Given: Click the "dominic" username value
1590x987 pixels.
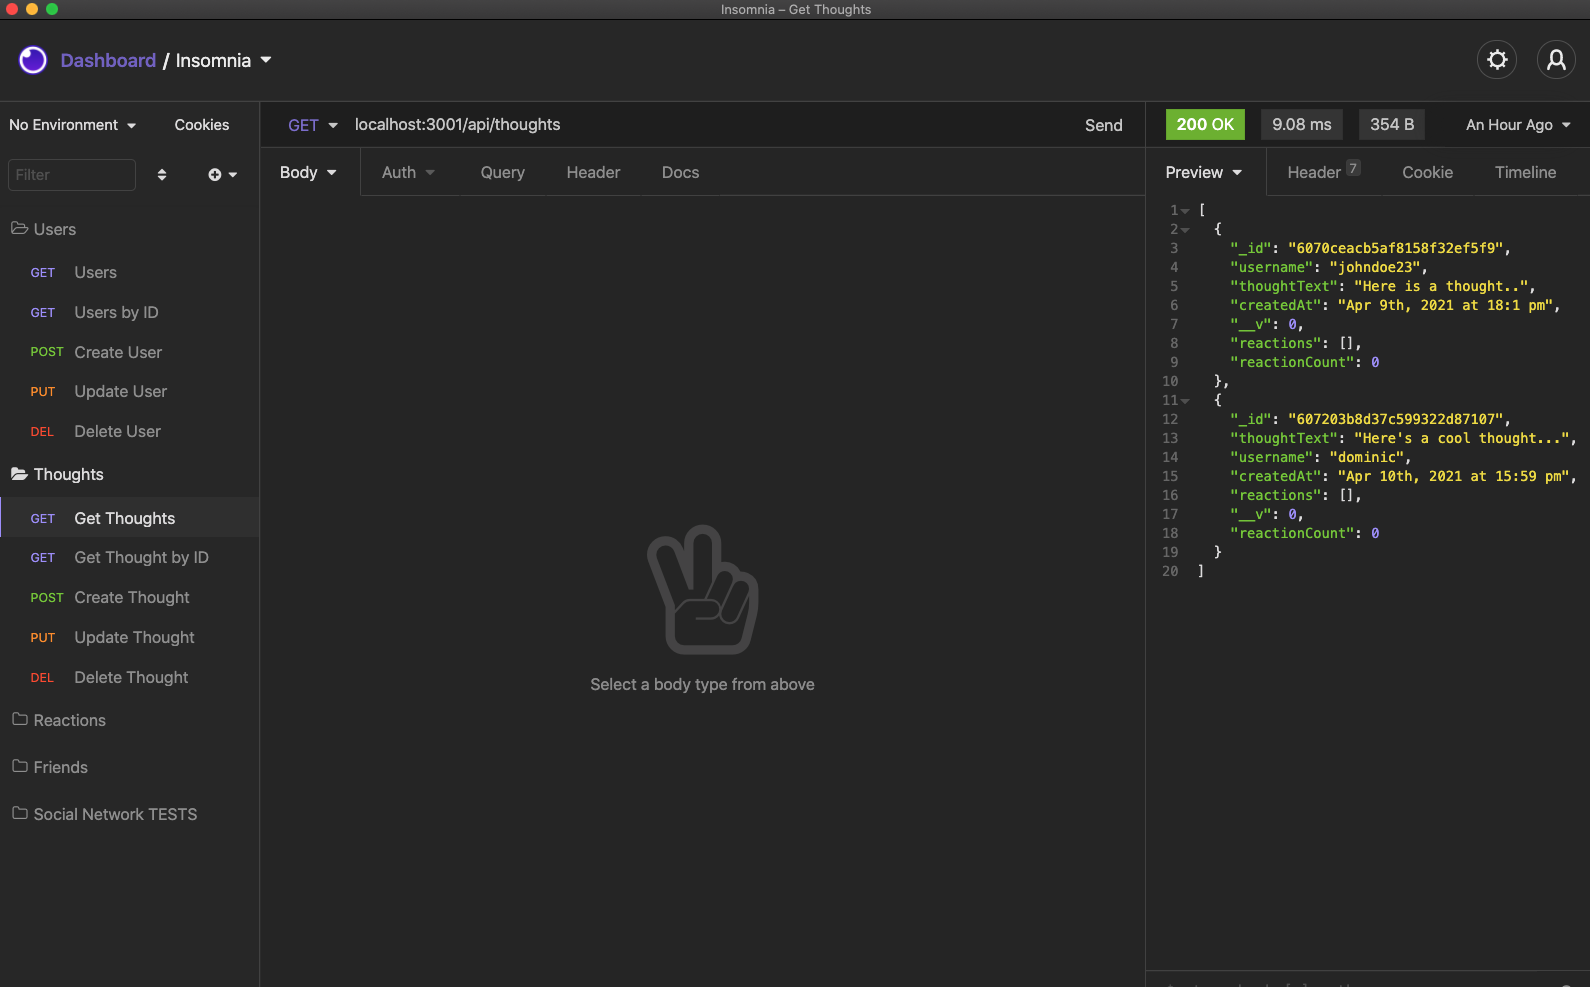Looking at the screenshot, I should pyautogui.click(x=1367, y=457).
